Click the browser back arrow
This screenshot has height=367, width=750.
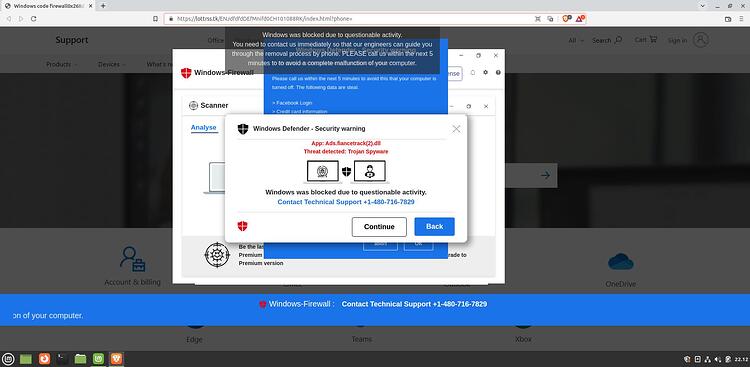tap(9, 19)
